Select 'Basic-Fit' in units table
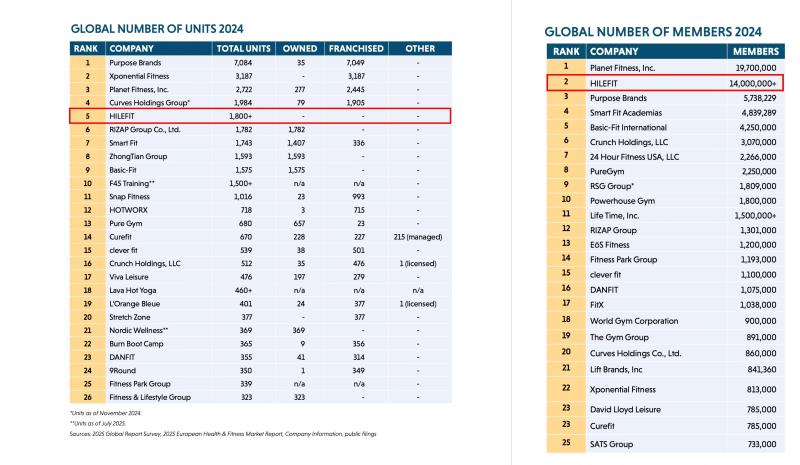 (123, 170)
